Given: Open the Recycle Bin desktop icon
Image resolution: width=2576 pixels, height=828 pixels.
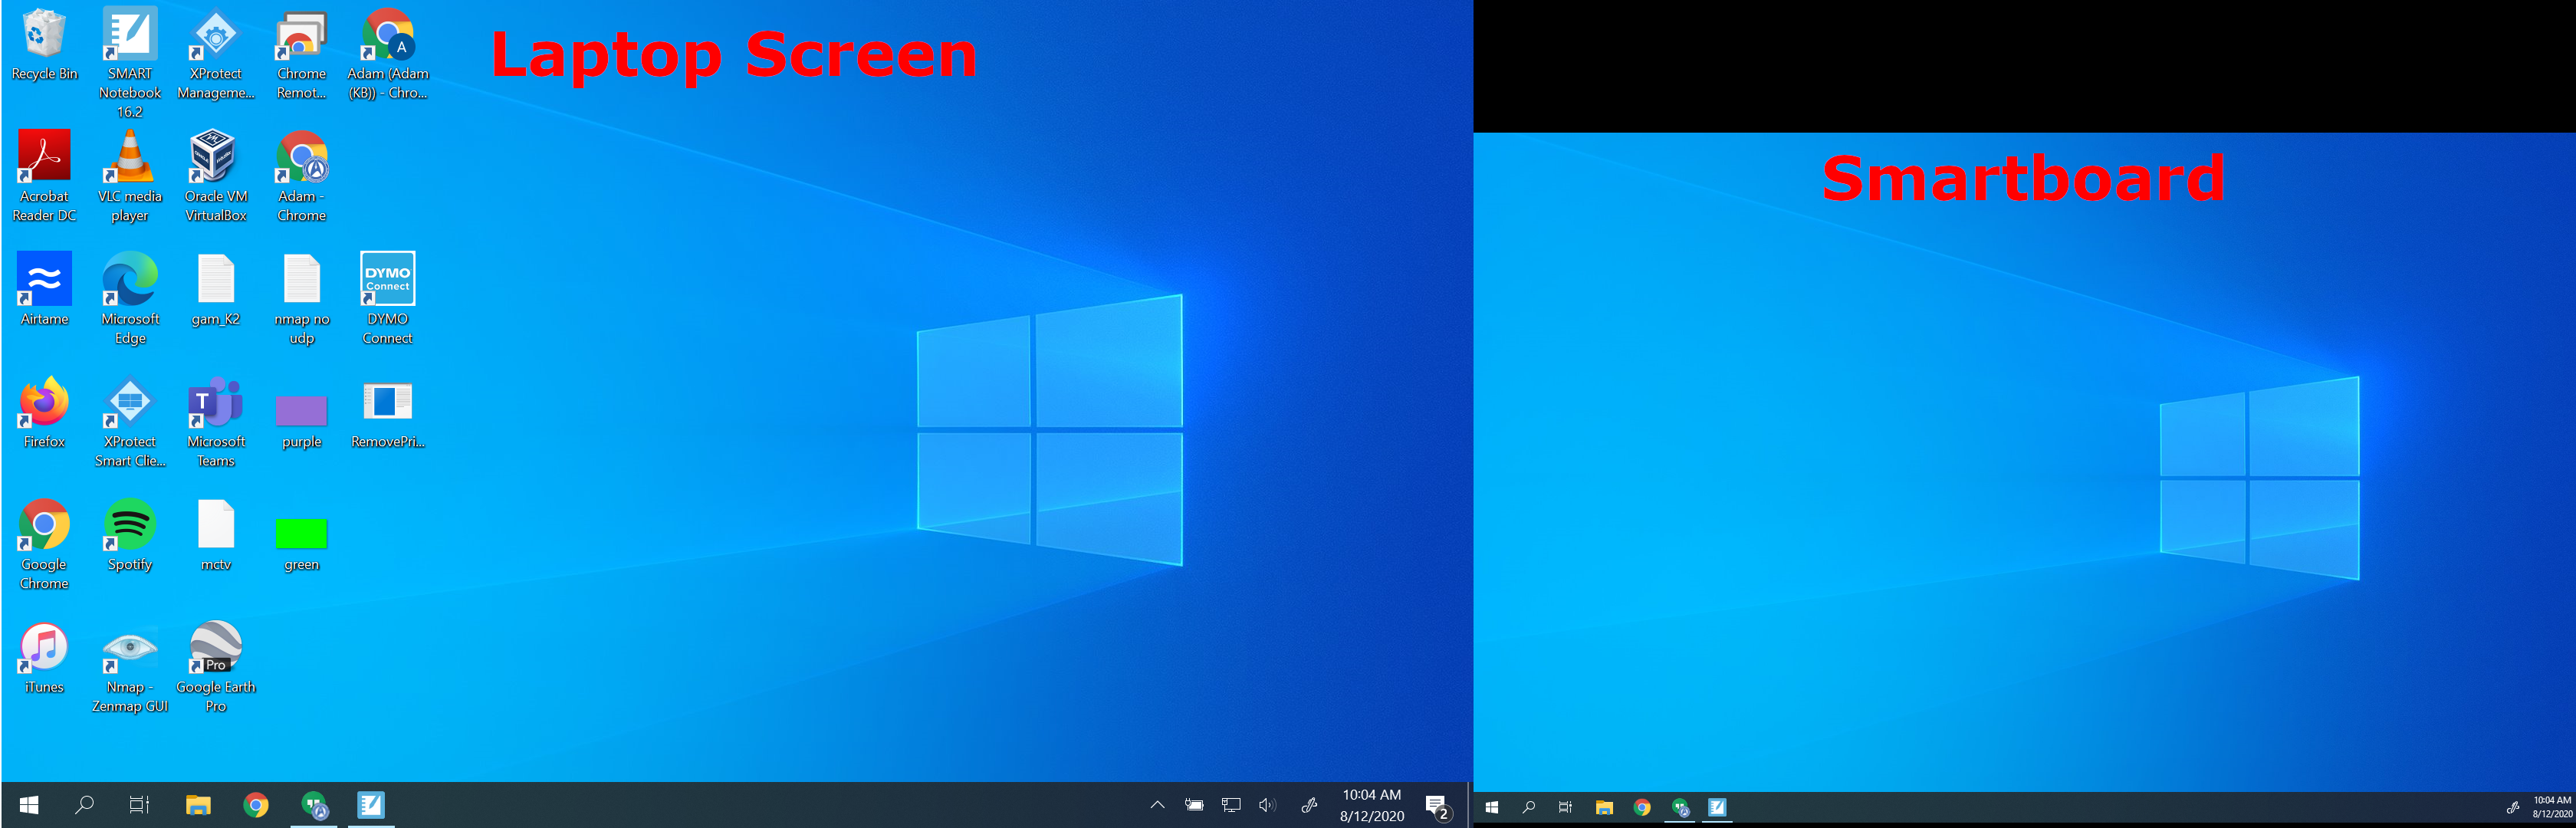Looking at the screenshot, I should 44,35.
